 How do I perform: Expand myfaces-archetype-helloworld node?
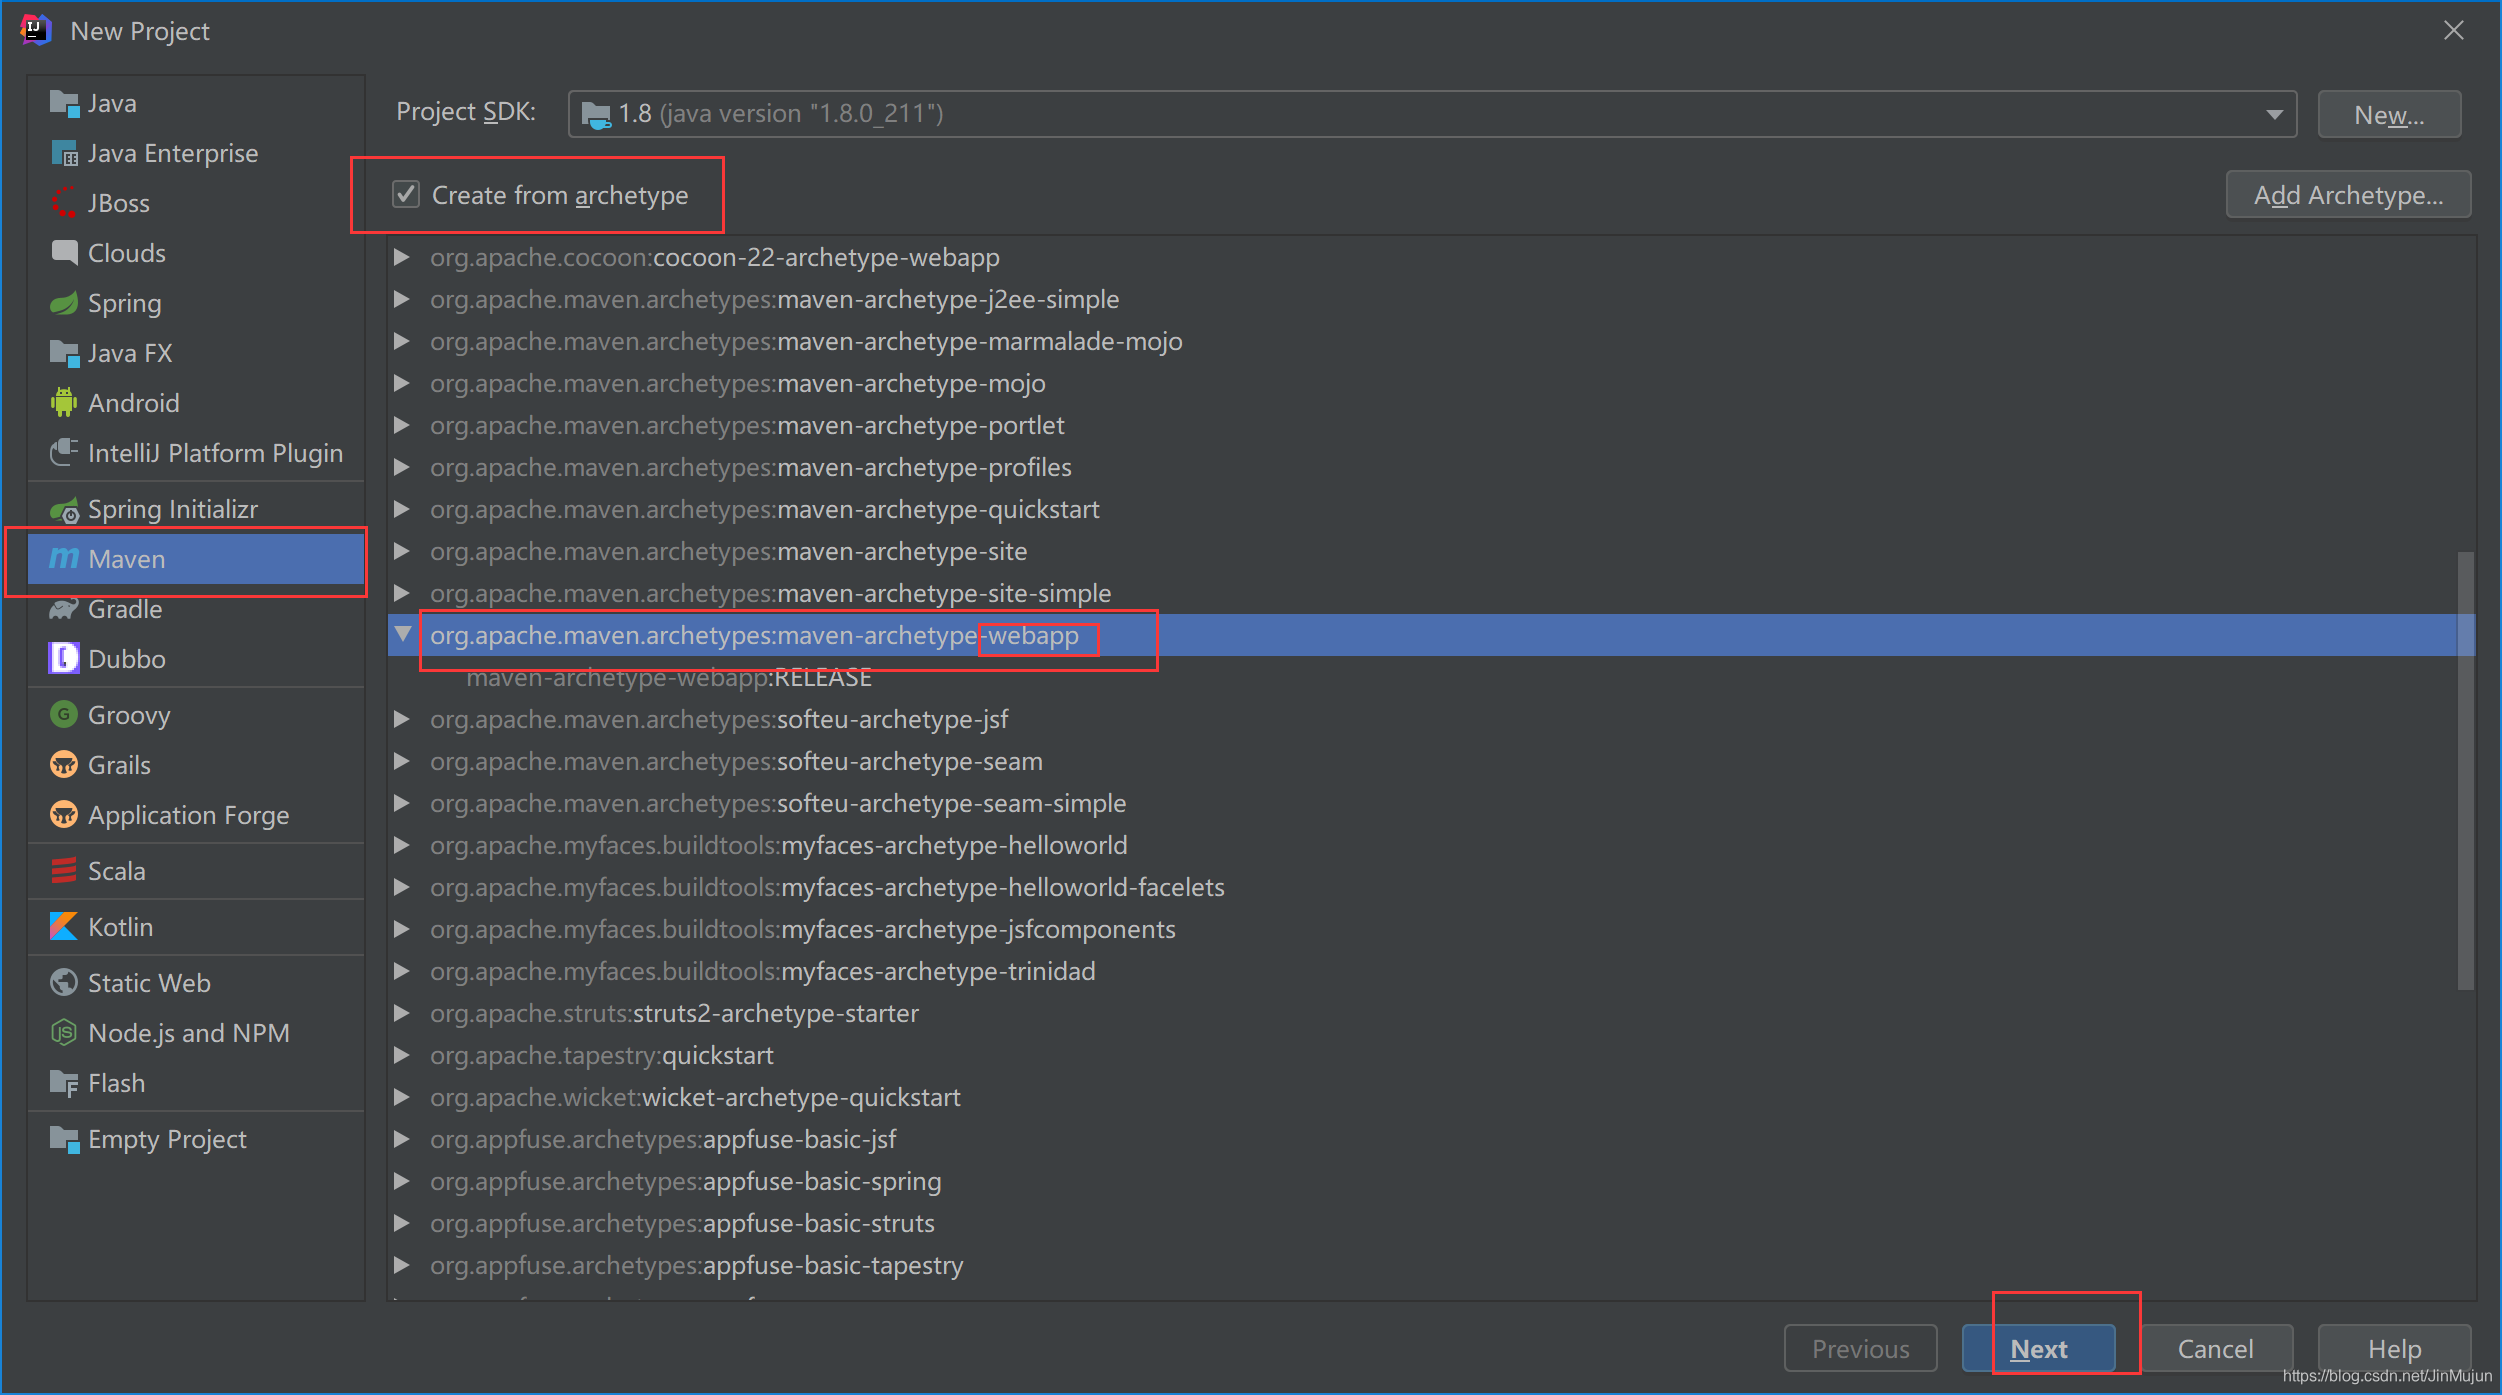pos(402,845)
